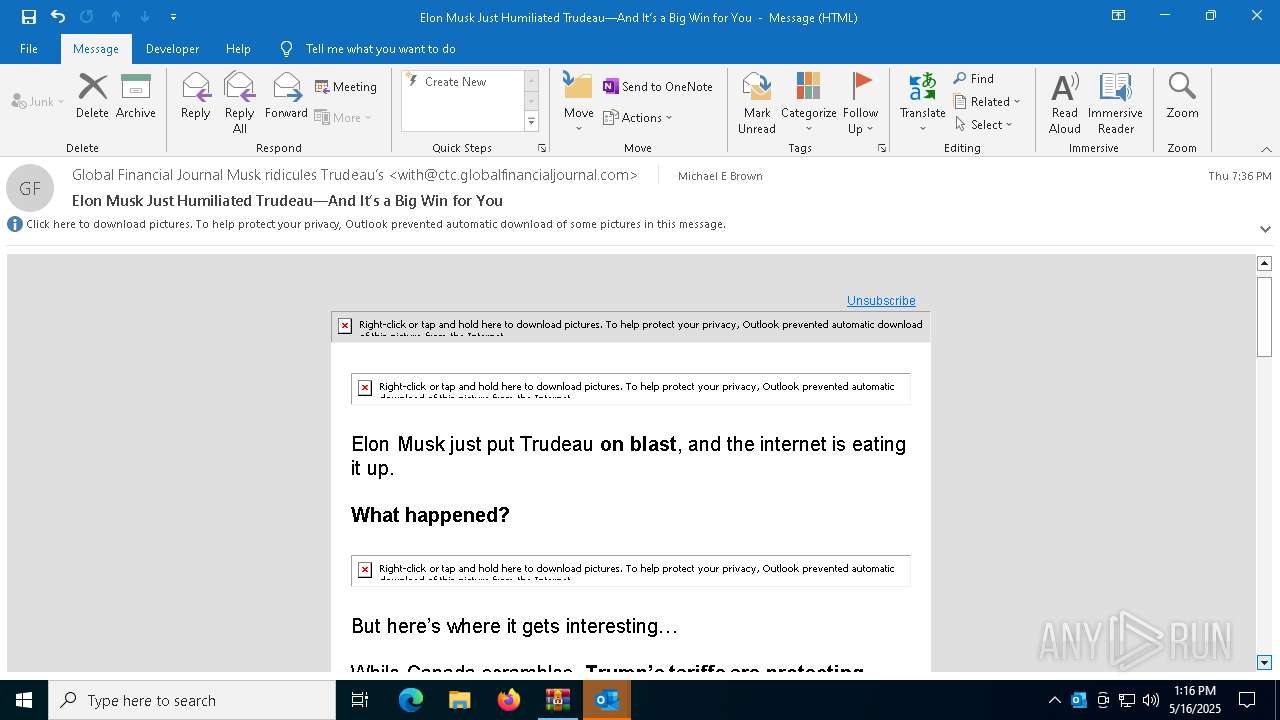Image resolution: width=1280 pixels, height=720 pixels.
Task: Click the download pictures info bar
Action: (x=376, y=224)
